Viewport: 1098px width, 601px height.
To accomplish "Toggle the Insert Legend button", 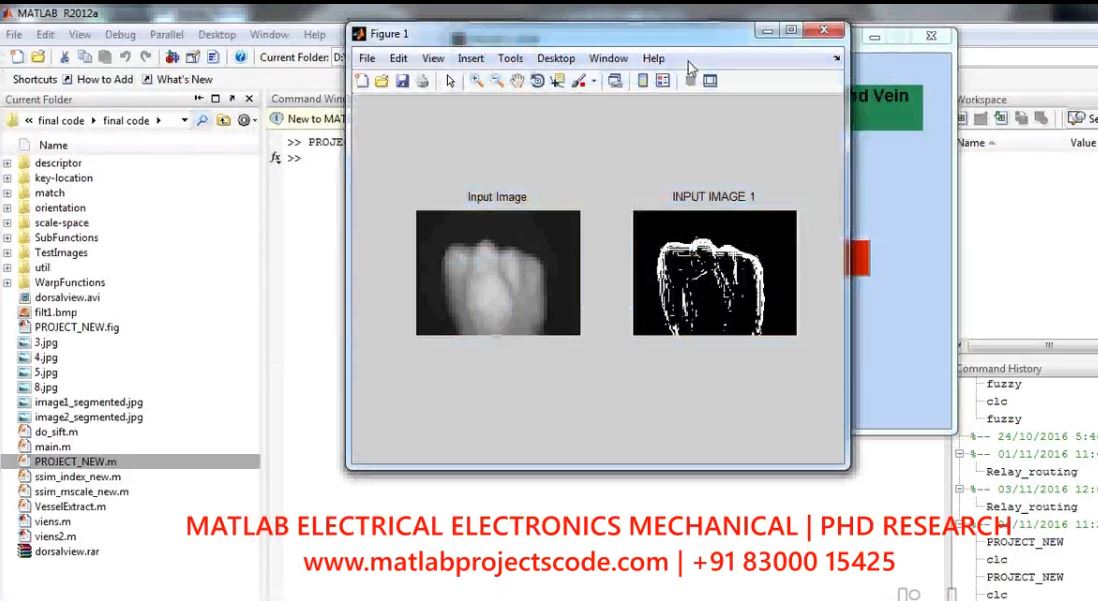I will pyautogui.click(x=663, y=81).
